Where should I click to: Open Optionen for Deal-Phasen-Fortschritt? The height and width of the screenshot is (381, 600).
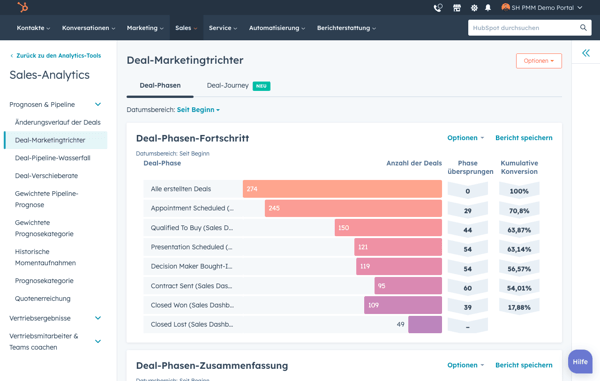click(465, 138)
